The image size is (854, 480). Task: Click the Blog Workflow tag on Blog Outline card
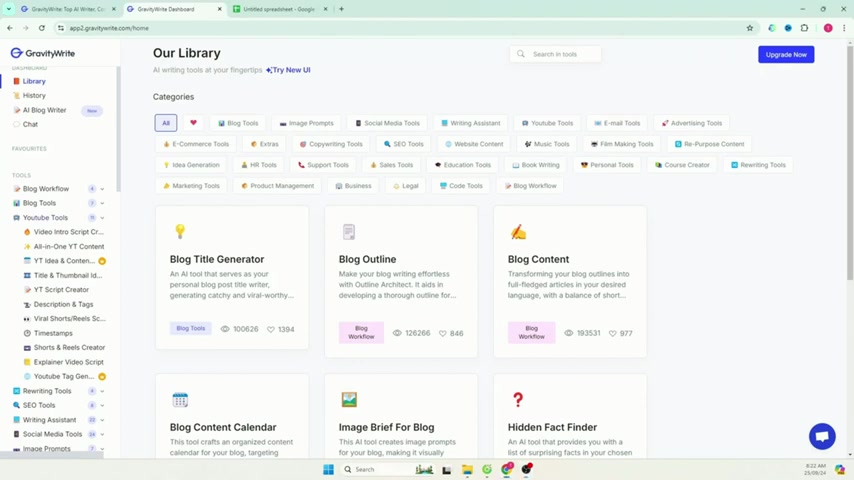tap(361, 332)
